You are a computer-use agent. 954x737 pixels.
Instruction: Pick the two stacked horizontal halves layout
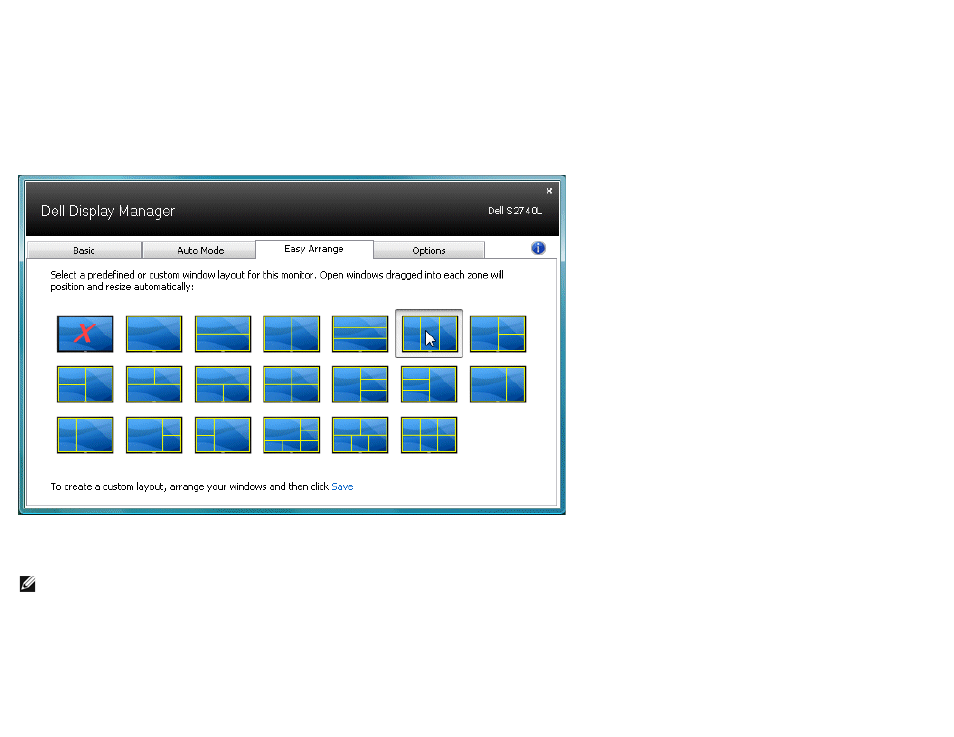click(x=223, y=334)
